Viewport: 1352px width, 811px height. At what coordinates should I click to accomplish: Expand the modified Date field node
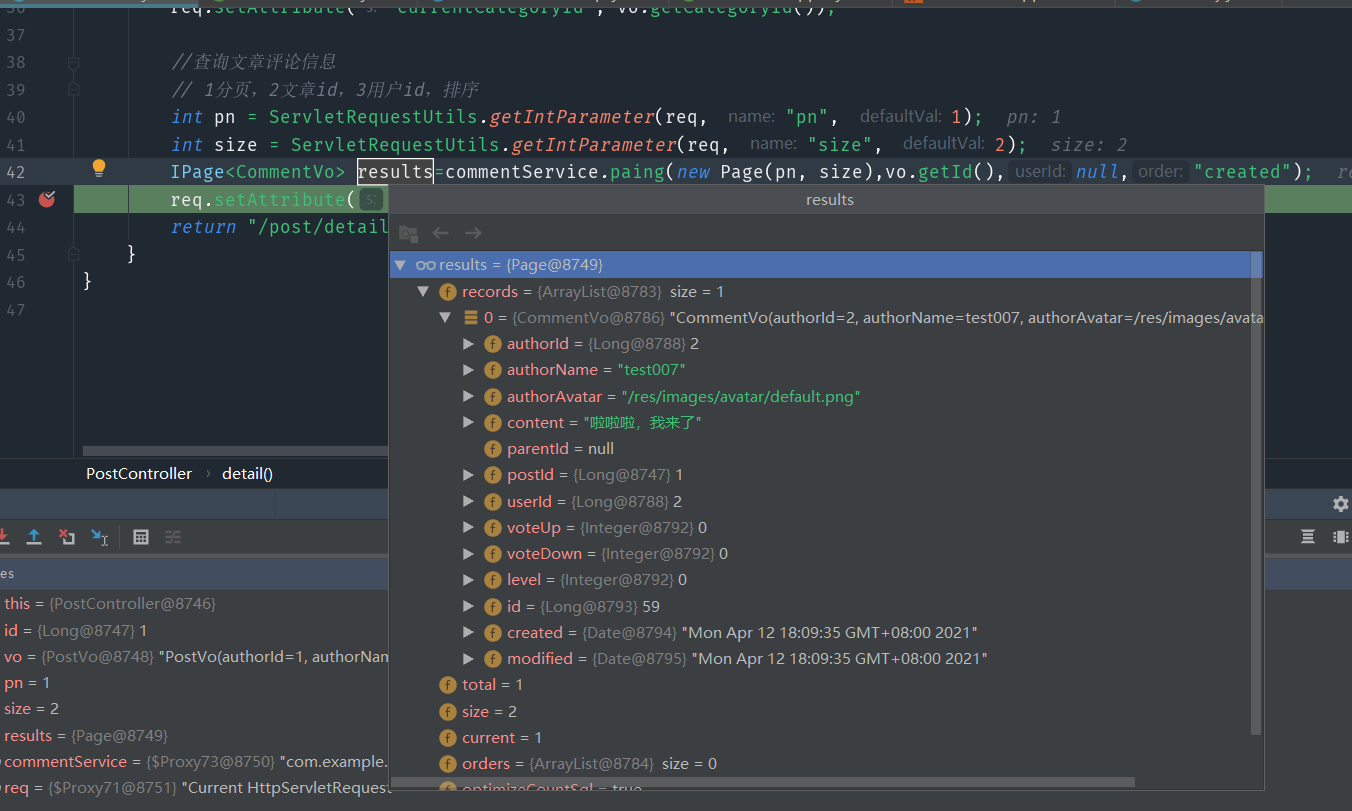(468, 659)
